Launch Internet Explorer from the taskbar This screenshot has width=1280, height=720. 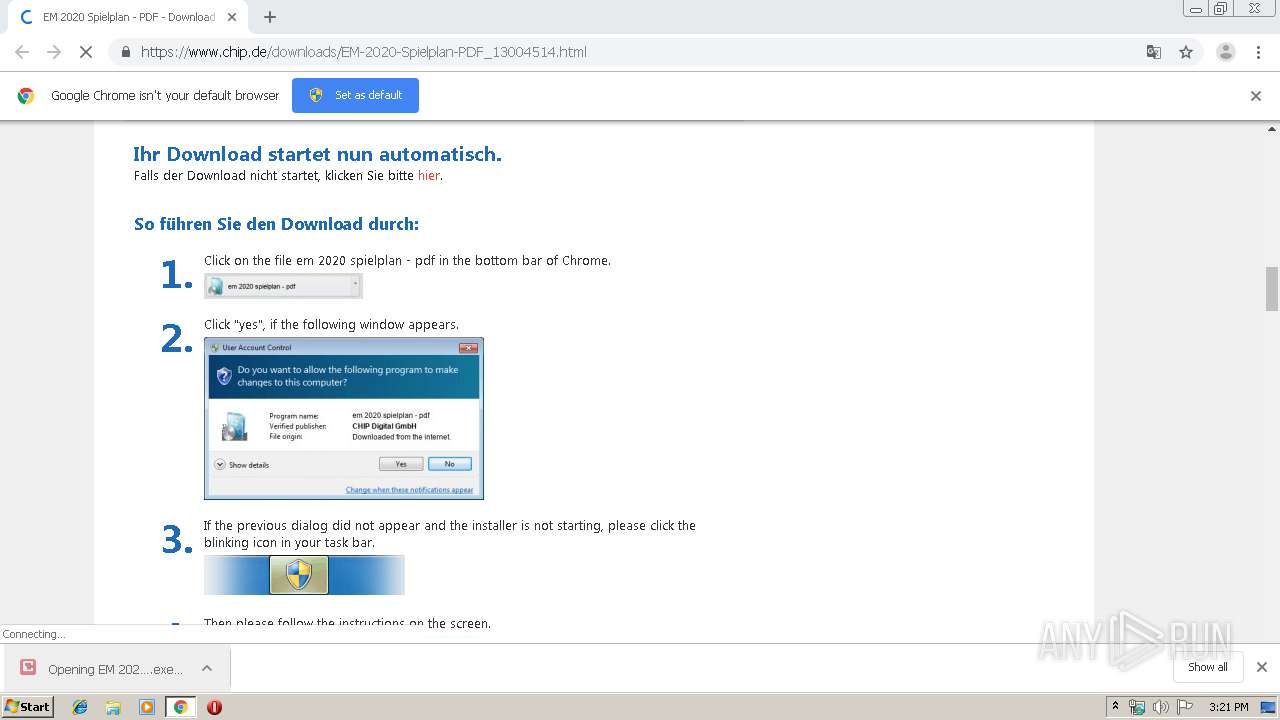(80, 707)
